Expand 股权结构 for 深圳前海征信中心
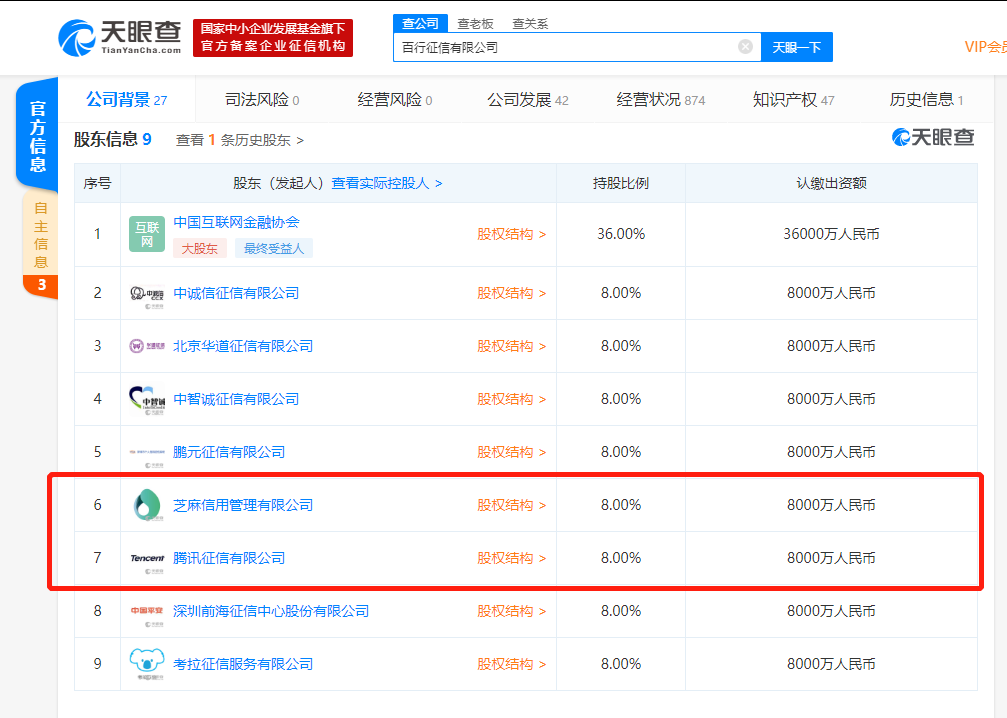 [x=511, y=611]
